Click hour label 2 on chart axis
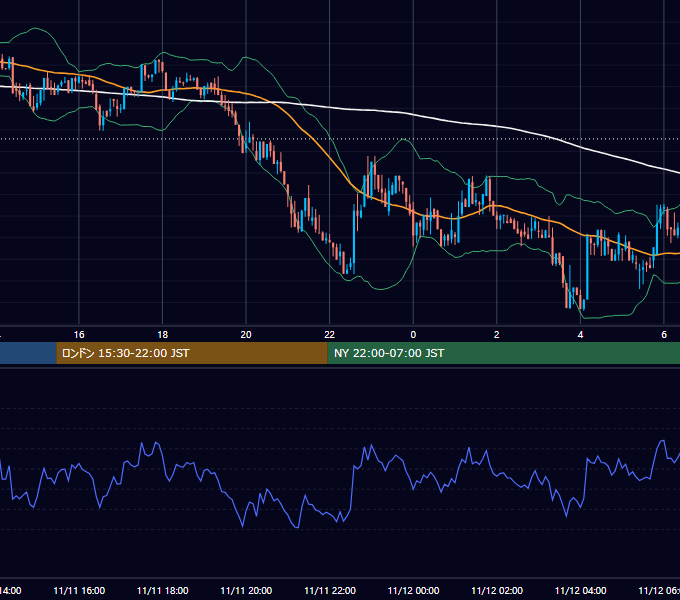The image size is (680, 600). click(497, 334)
